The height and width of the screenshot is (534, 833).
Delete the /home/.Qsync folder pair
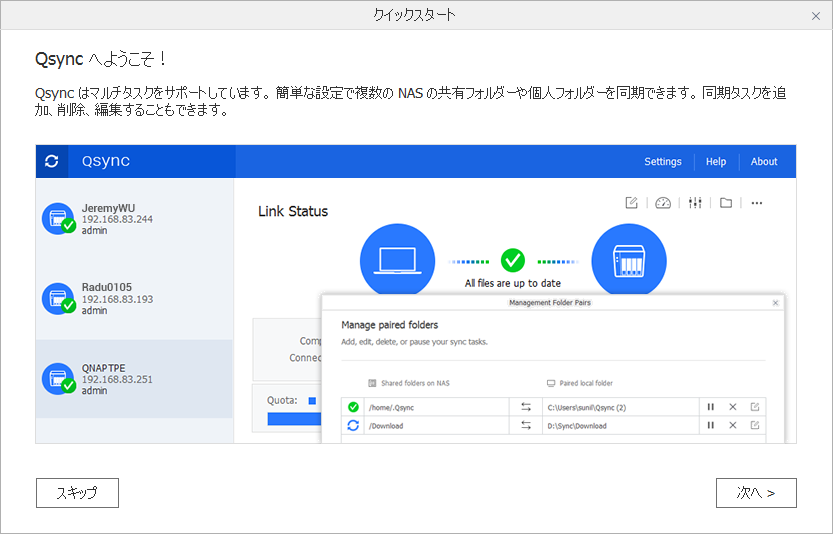point(733,407)
